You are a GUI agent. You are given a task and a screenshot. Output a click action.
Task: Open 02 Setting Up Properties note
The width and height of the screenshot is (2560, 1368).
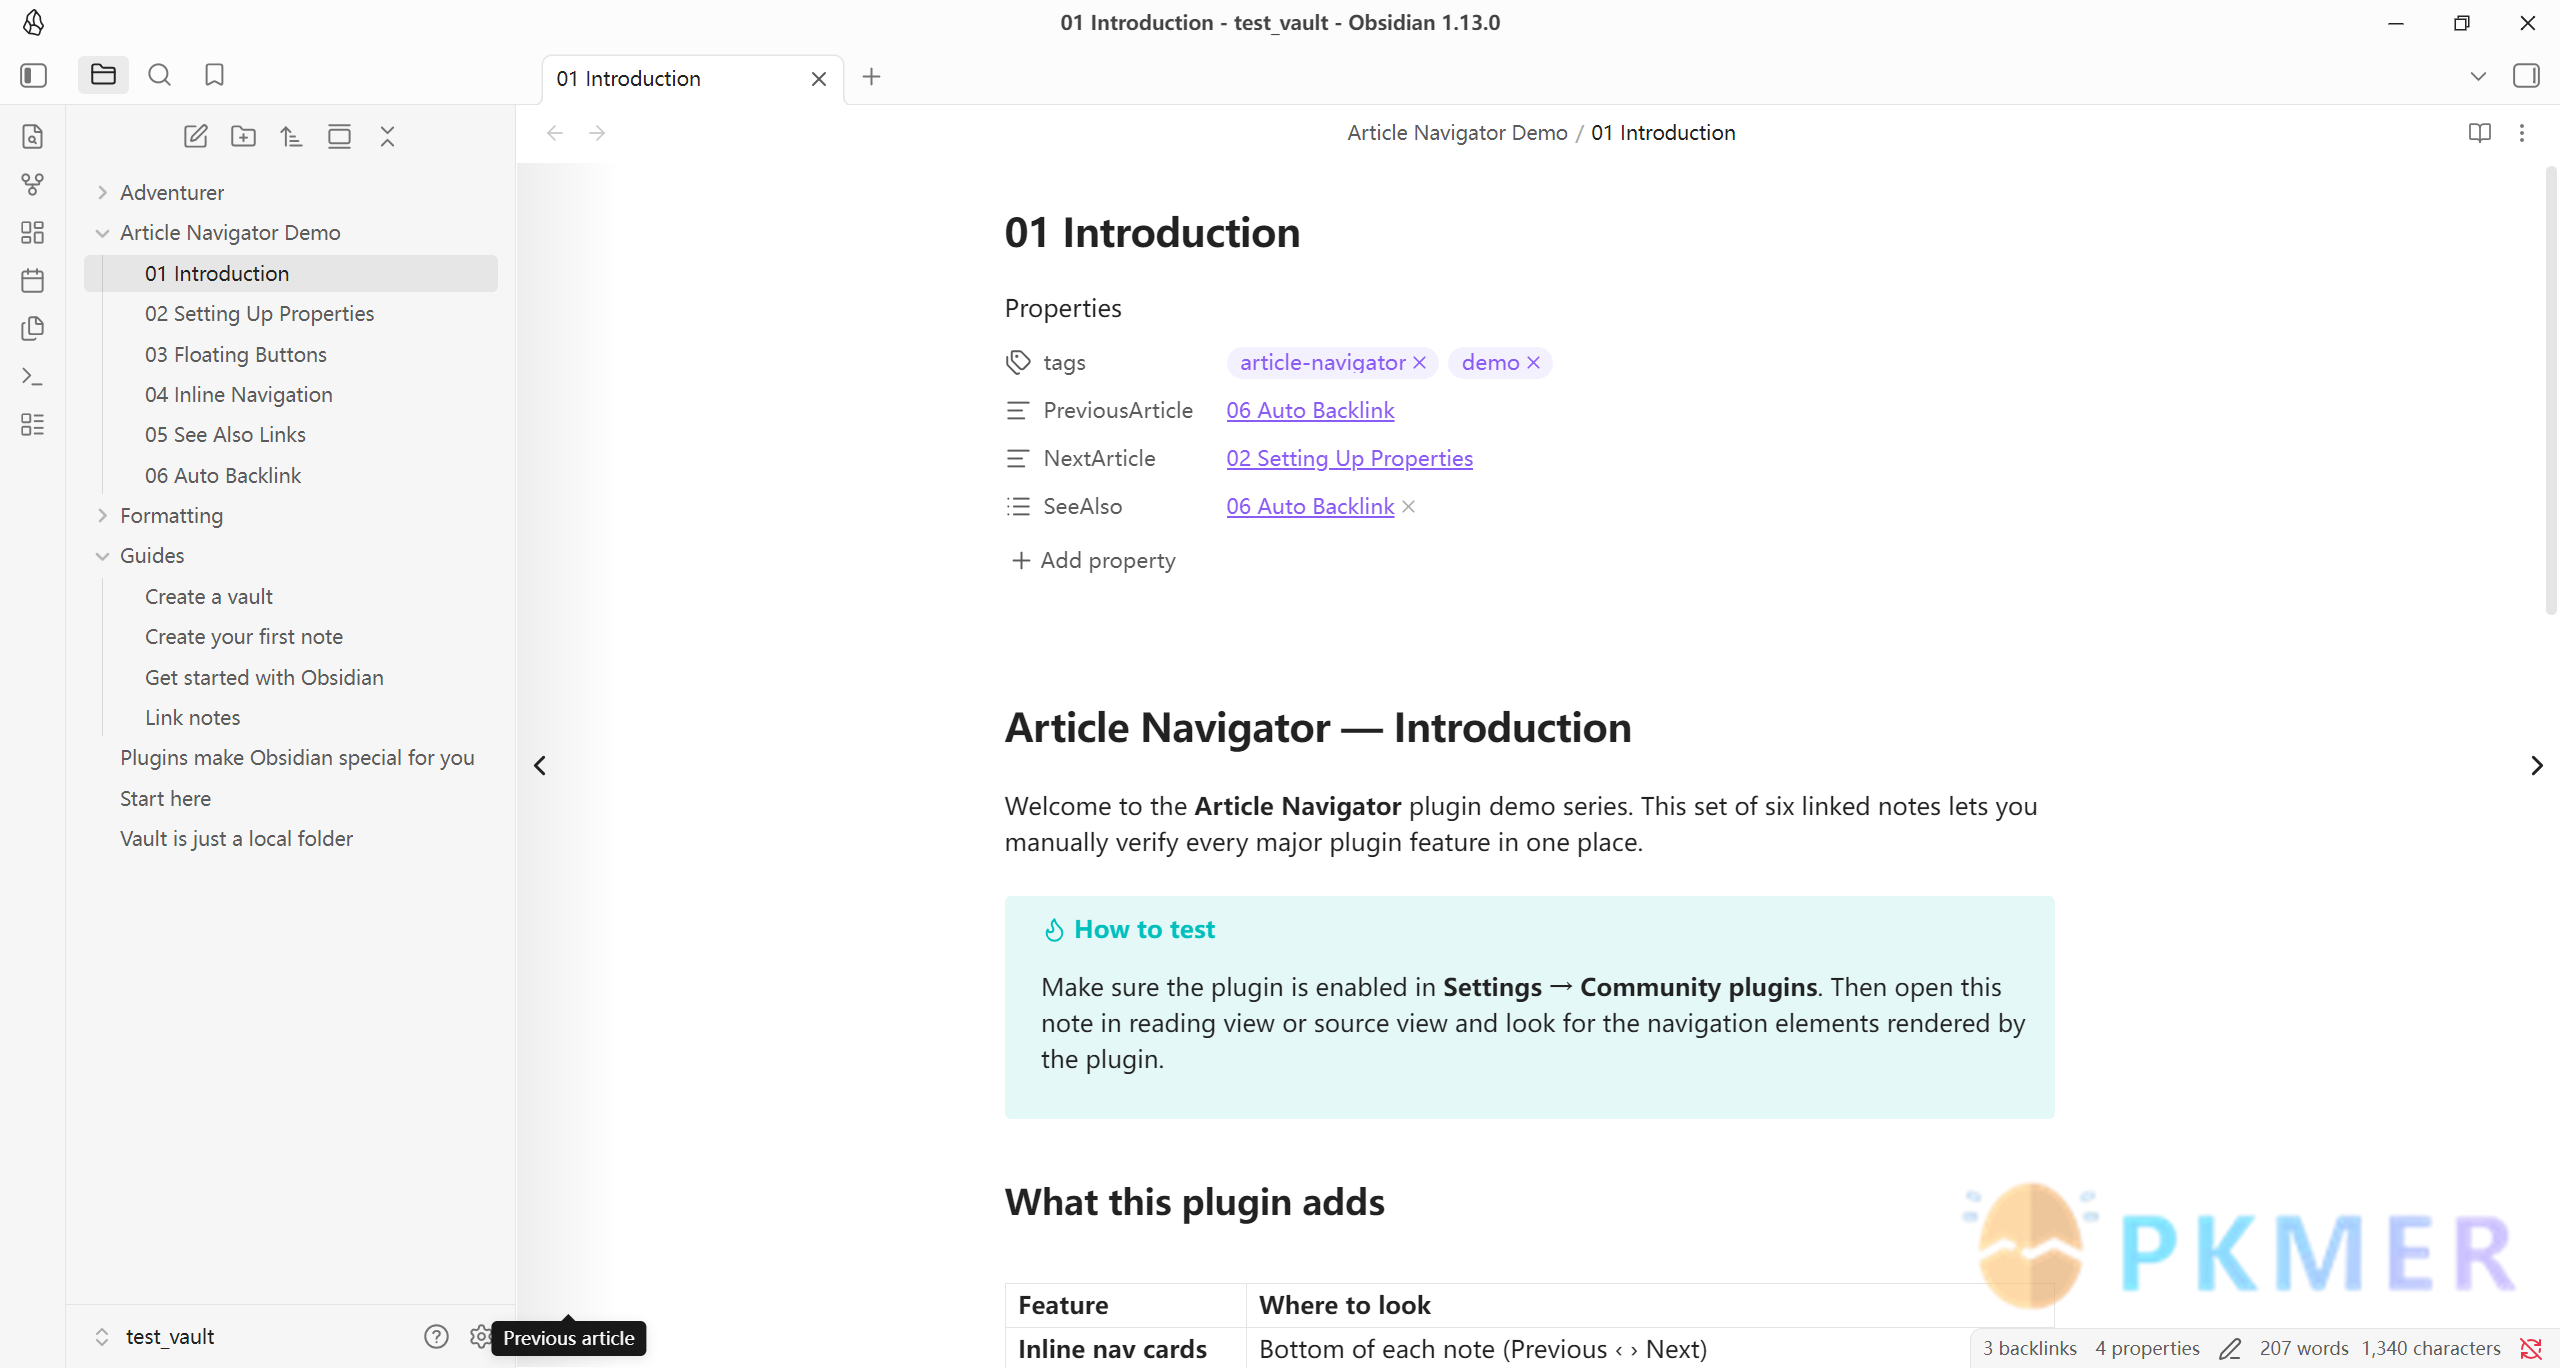click(x=259, y=314)
